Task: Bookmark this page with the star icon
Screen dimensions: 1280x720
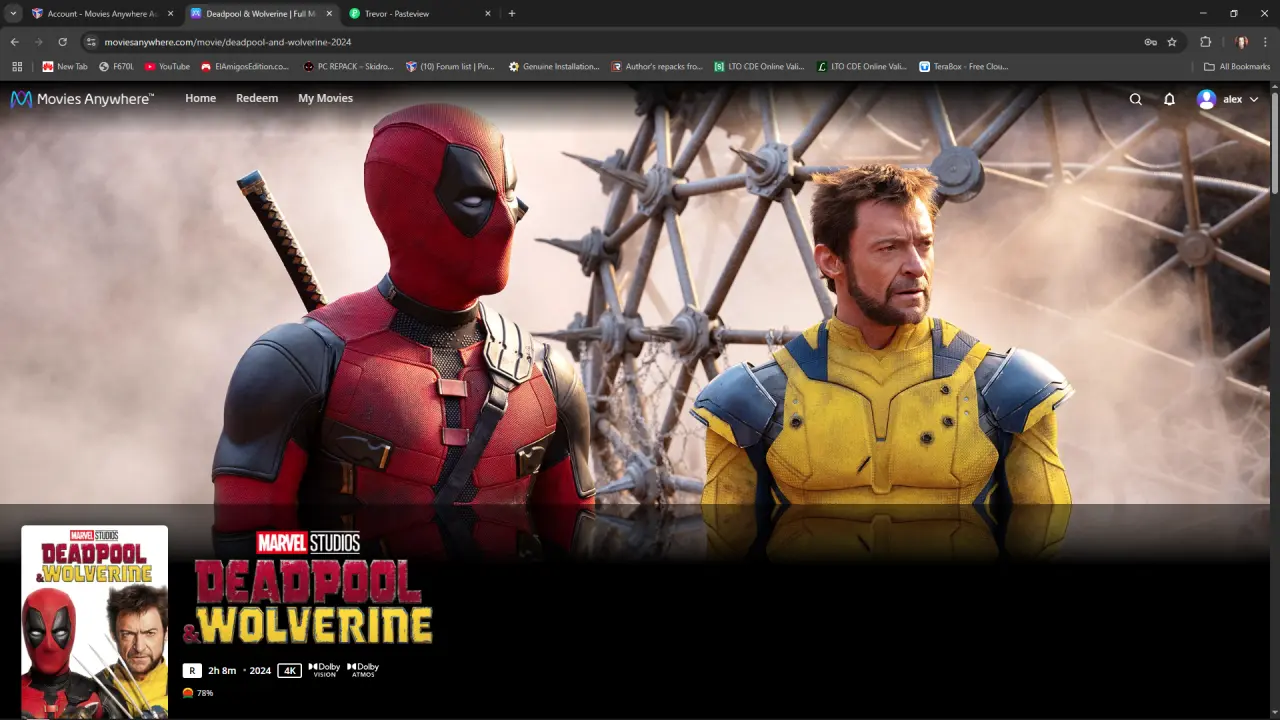Action: pos(1172,42)
